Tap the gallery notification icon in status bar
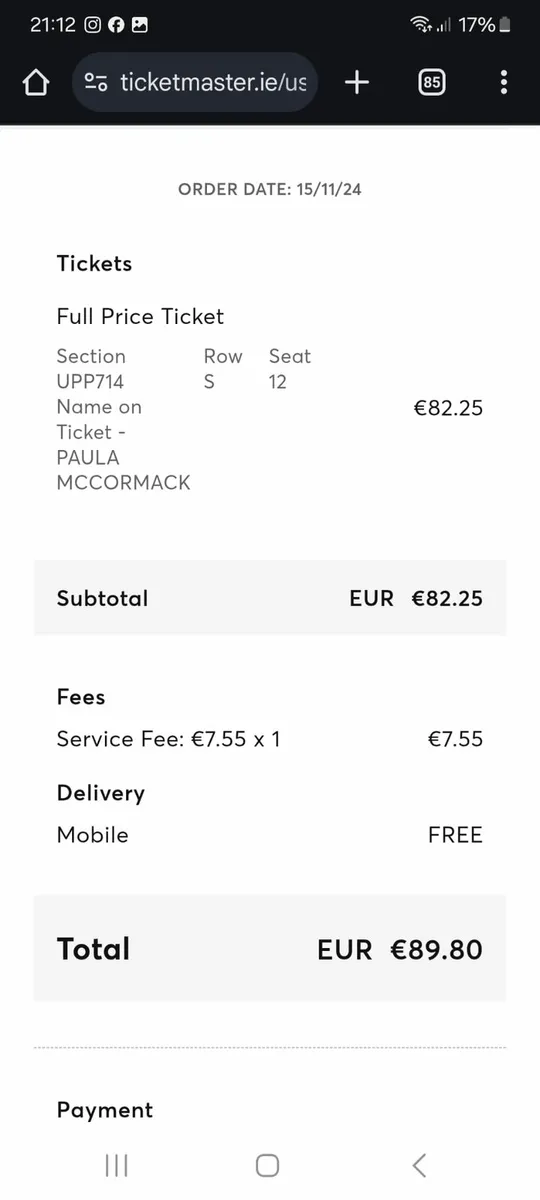This screenshot has width=540, height=1200. coord(140,25)
